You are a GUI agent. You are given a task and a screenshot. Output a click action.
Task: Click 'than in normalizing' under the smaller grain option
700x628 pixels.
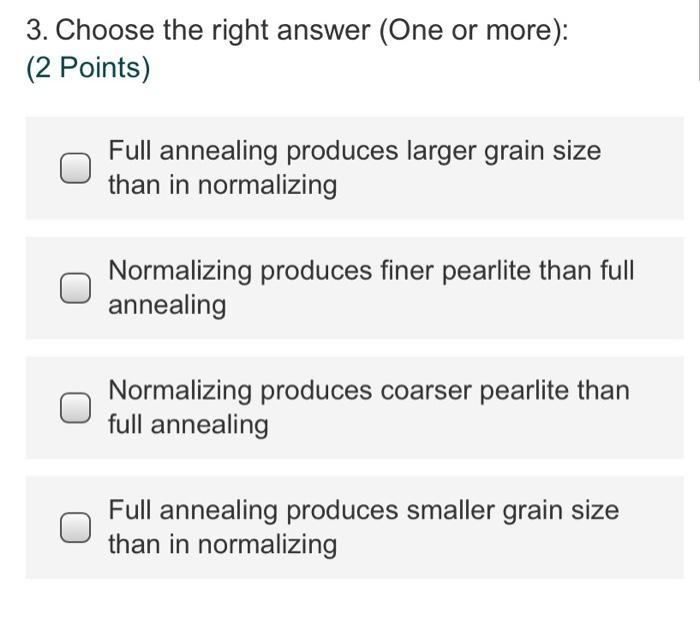coord(222,545)
